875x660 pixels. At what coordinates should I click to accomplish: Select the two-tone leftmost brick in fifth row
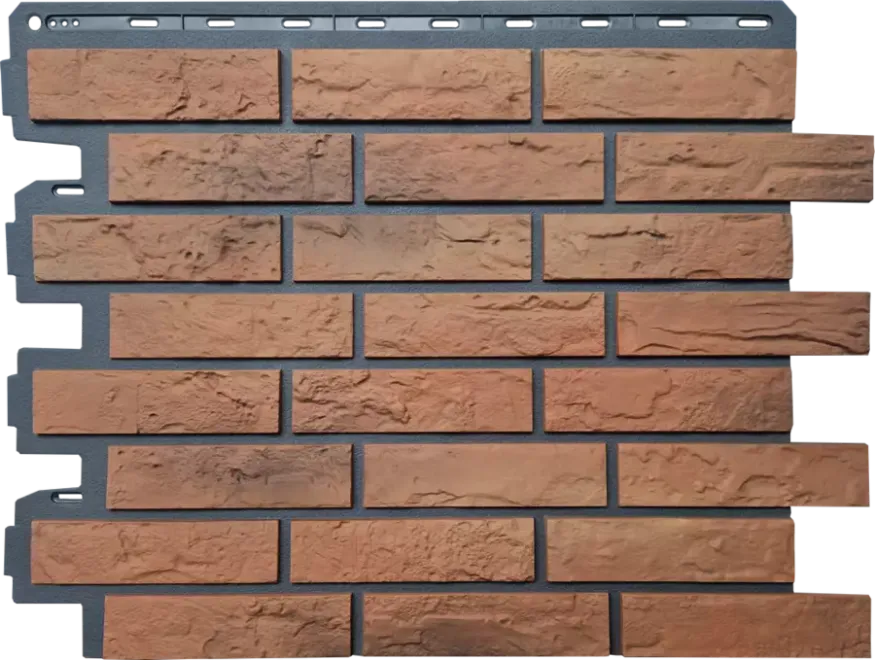coord(156,402)
